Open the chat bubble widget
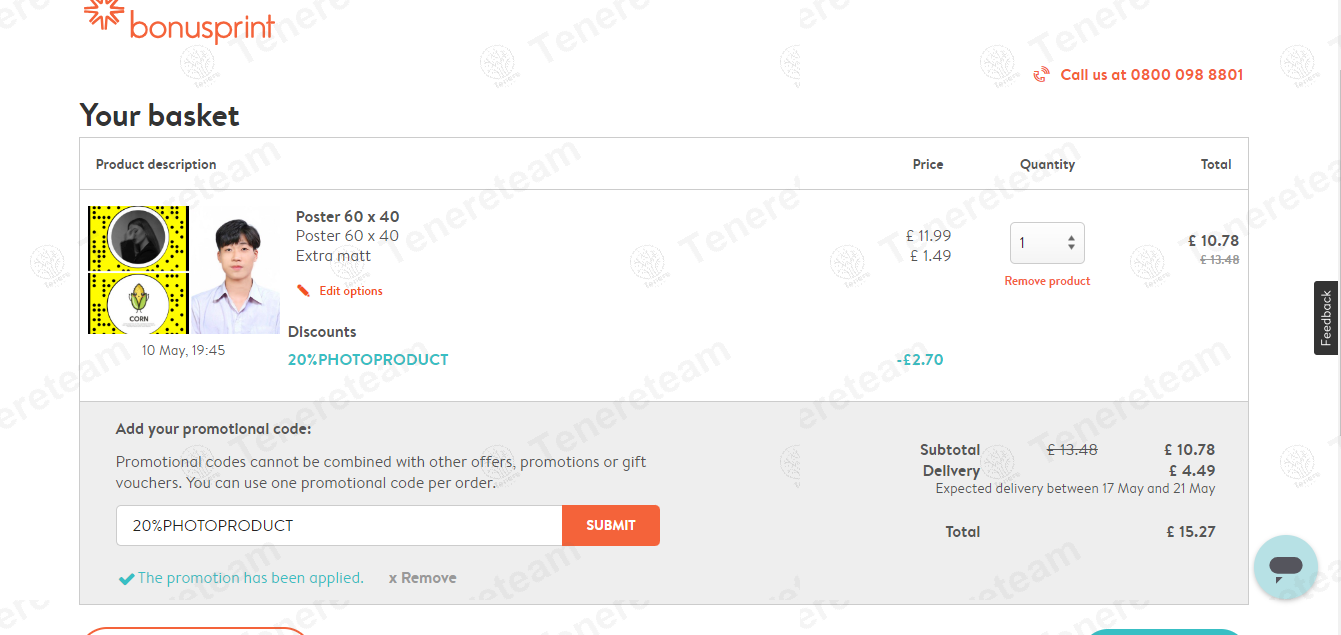1341x635 pixels. tap(1285, 567)
